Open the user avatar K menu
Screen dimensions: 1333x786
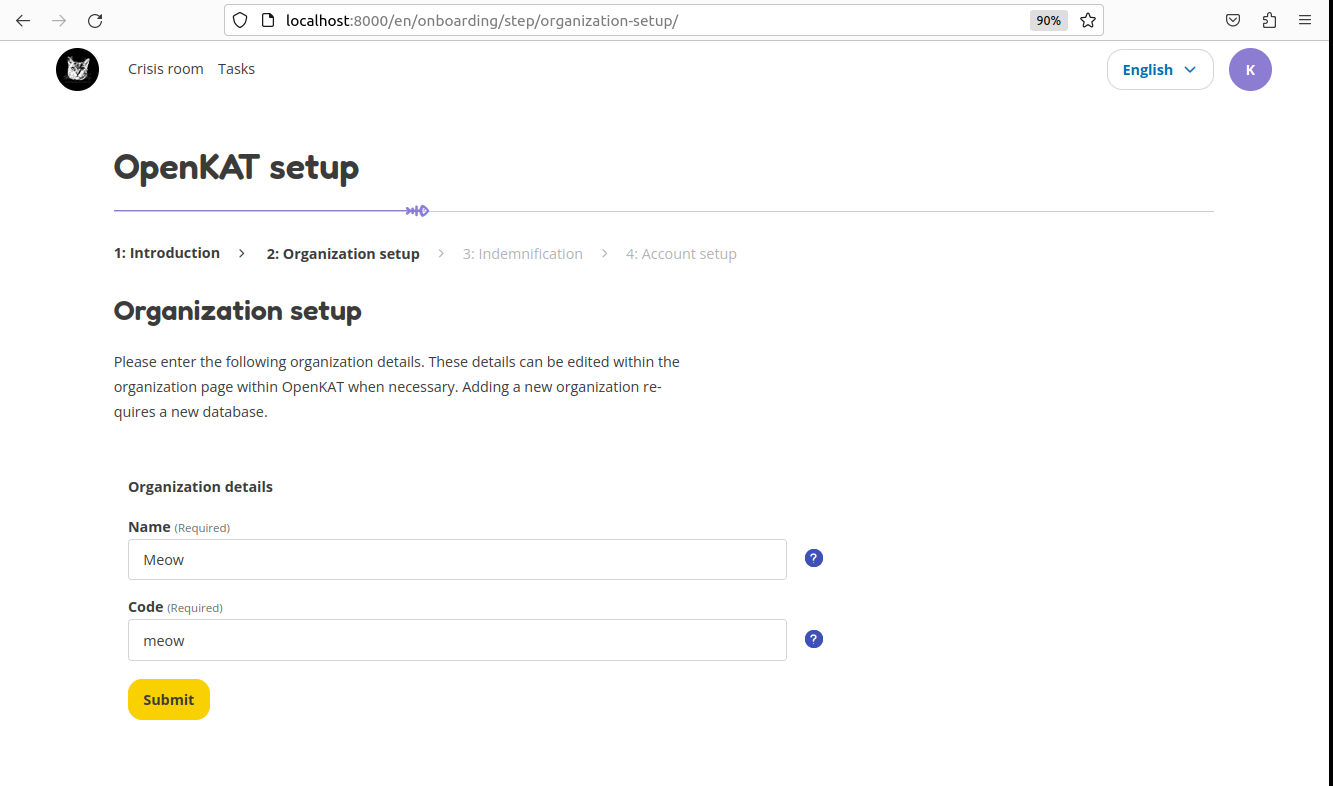click(x=1250, y=69)
